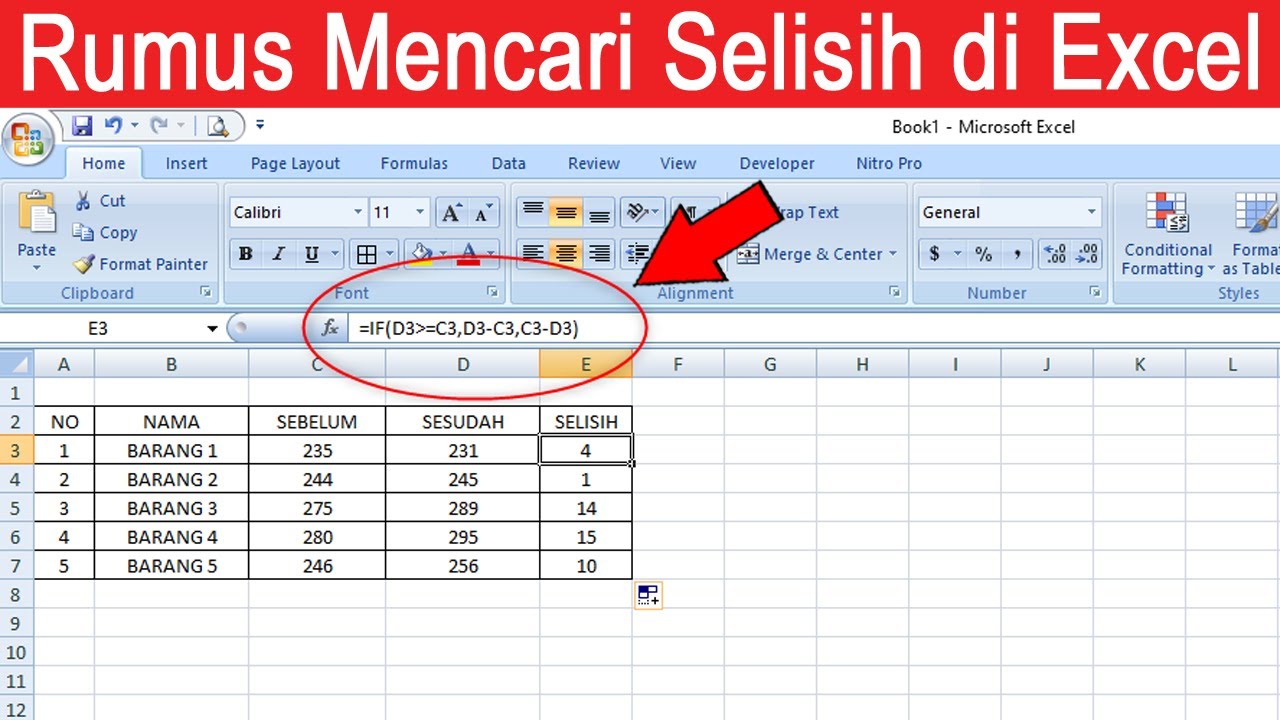Open the General number format dropdown

(1091, 212)
